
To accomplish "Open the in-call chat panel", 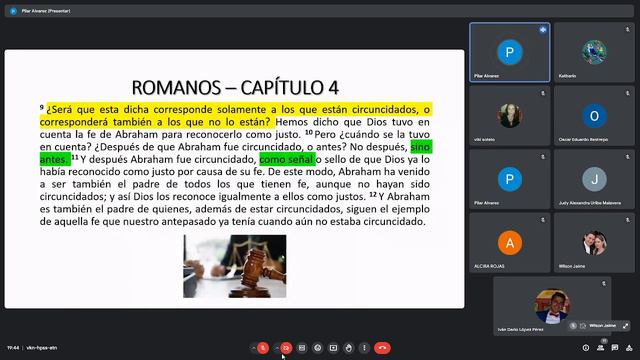I will [615, 348].
